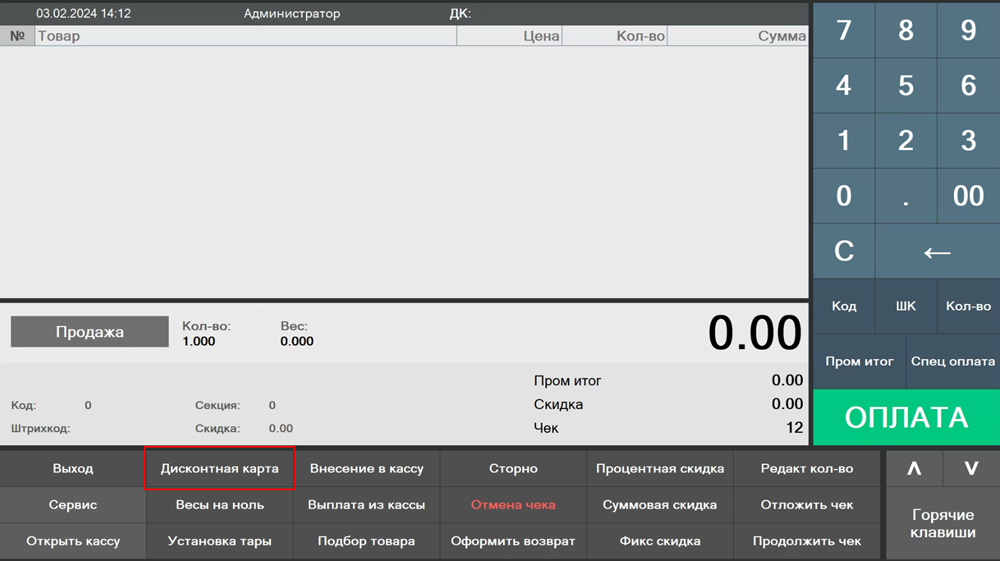
Task: Click the Товар column header
Action: 245,36
